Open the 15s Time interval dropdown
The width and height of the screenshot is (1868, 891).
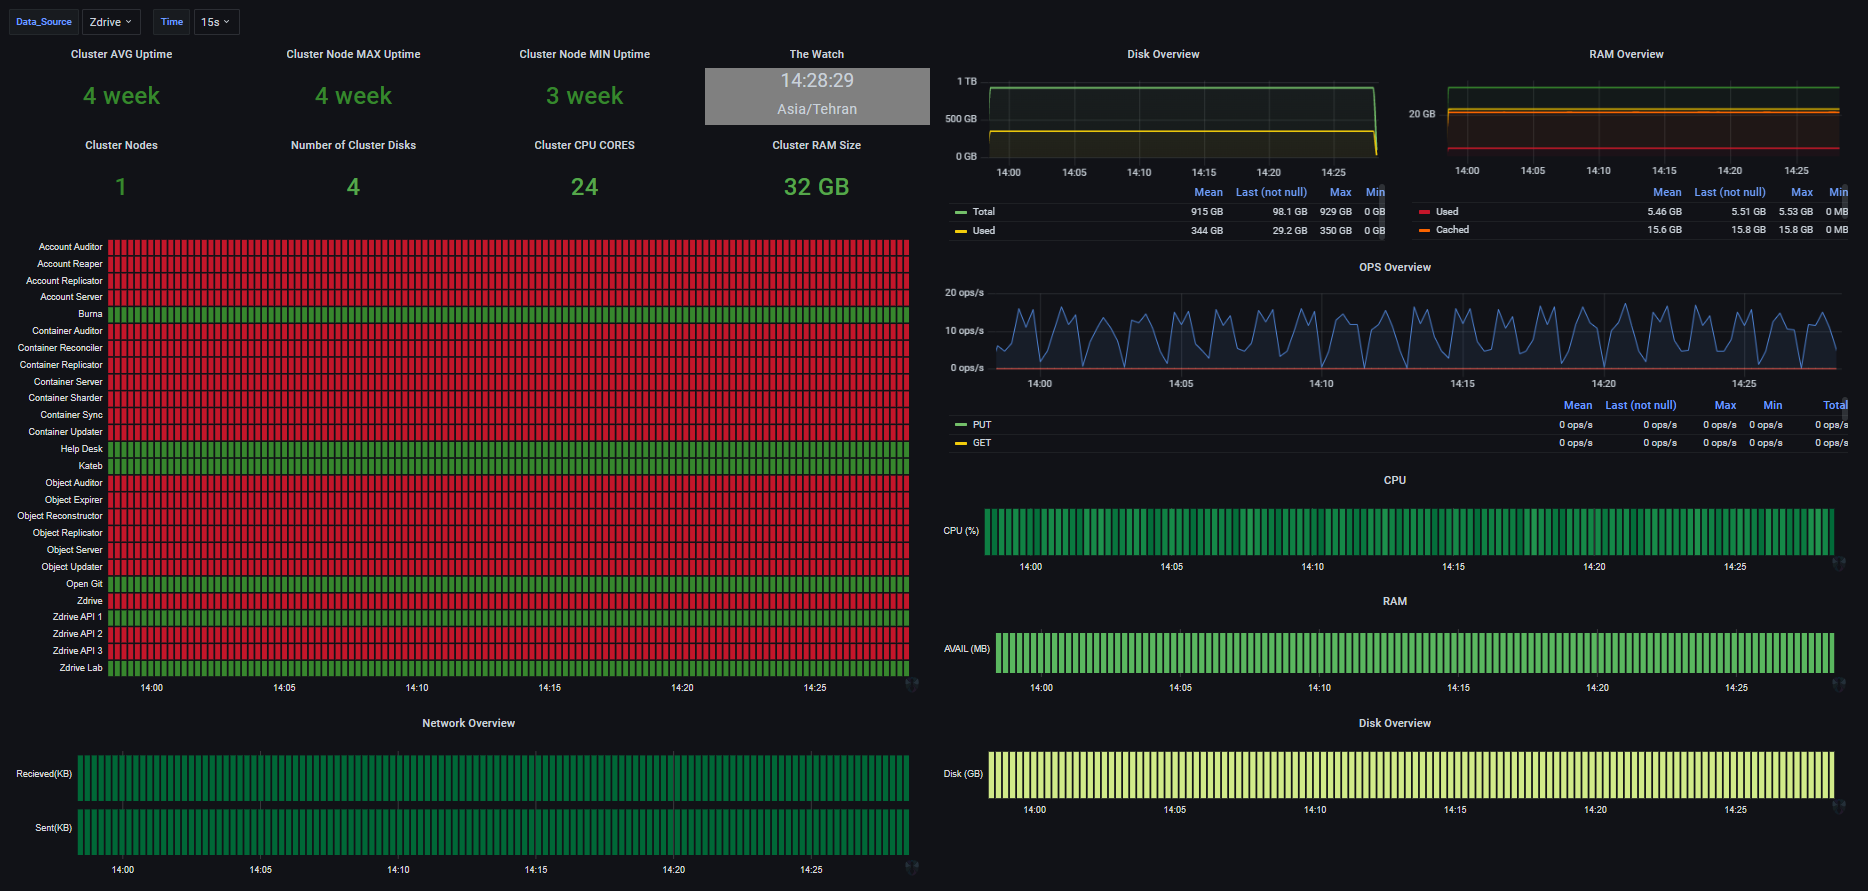[x=215, y=22]
